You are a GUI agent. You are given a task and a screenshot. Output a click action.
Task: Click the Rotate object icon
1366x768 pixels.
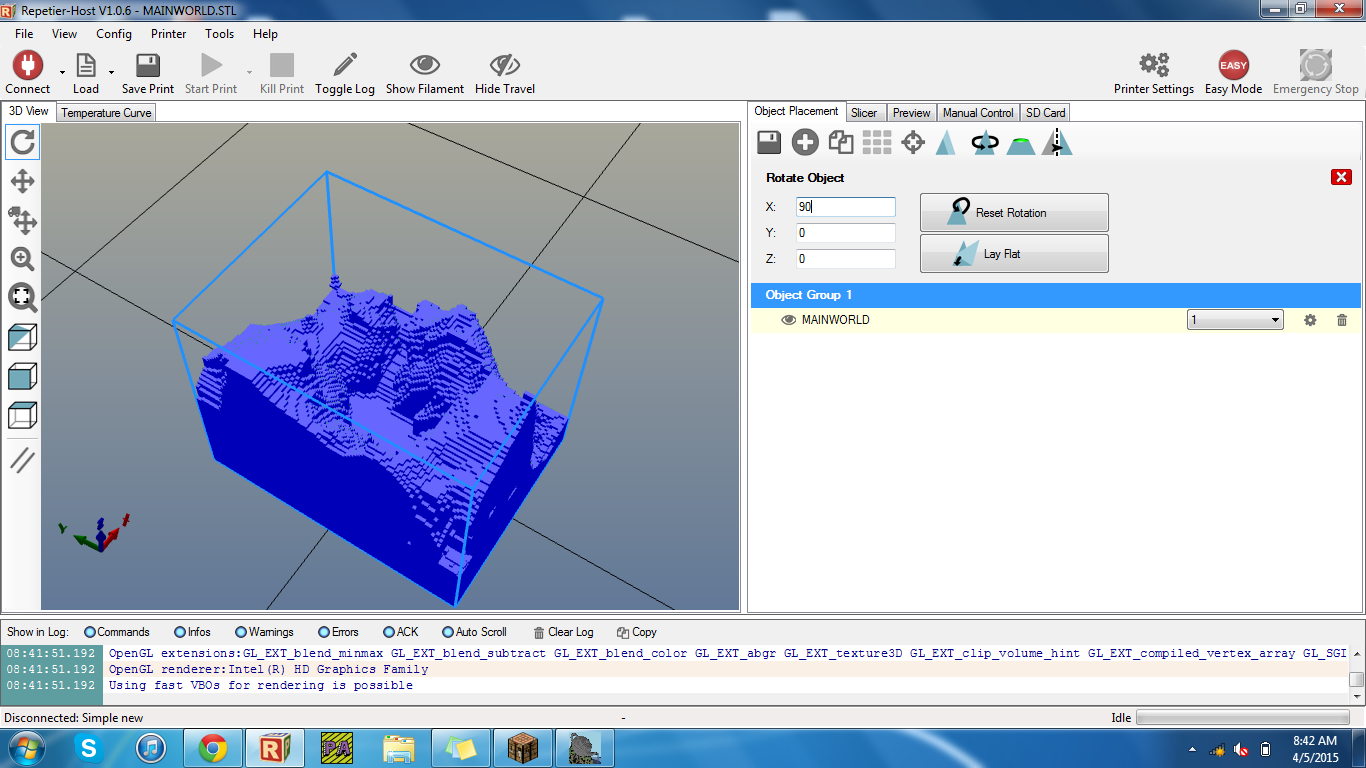pyautogui.click(x=985, y=142)
